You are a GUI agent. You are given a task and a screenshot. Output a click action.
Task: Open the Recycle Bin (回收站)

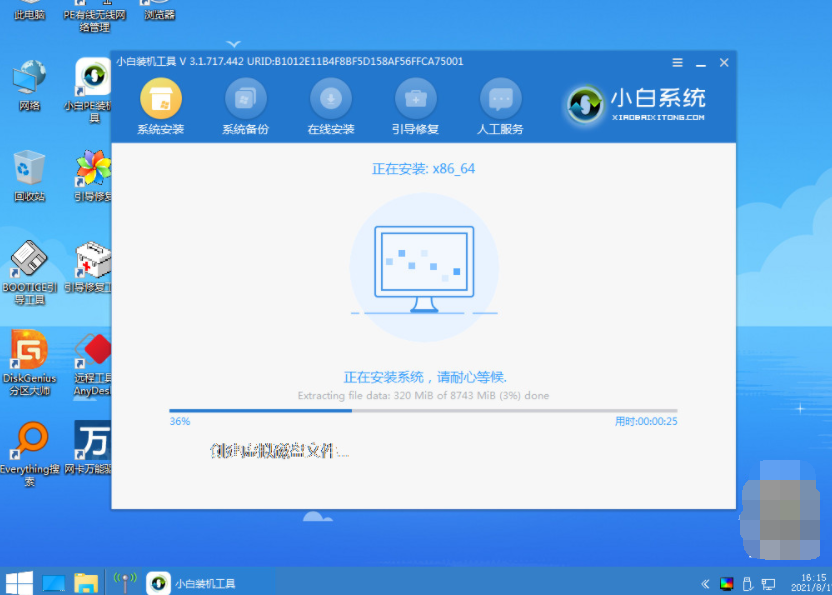(28, 172)
